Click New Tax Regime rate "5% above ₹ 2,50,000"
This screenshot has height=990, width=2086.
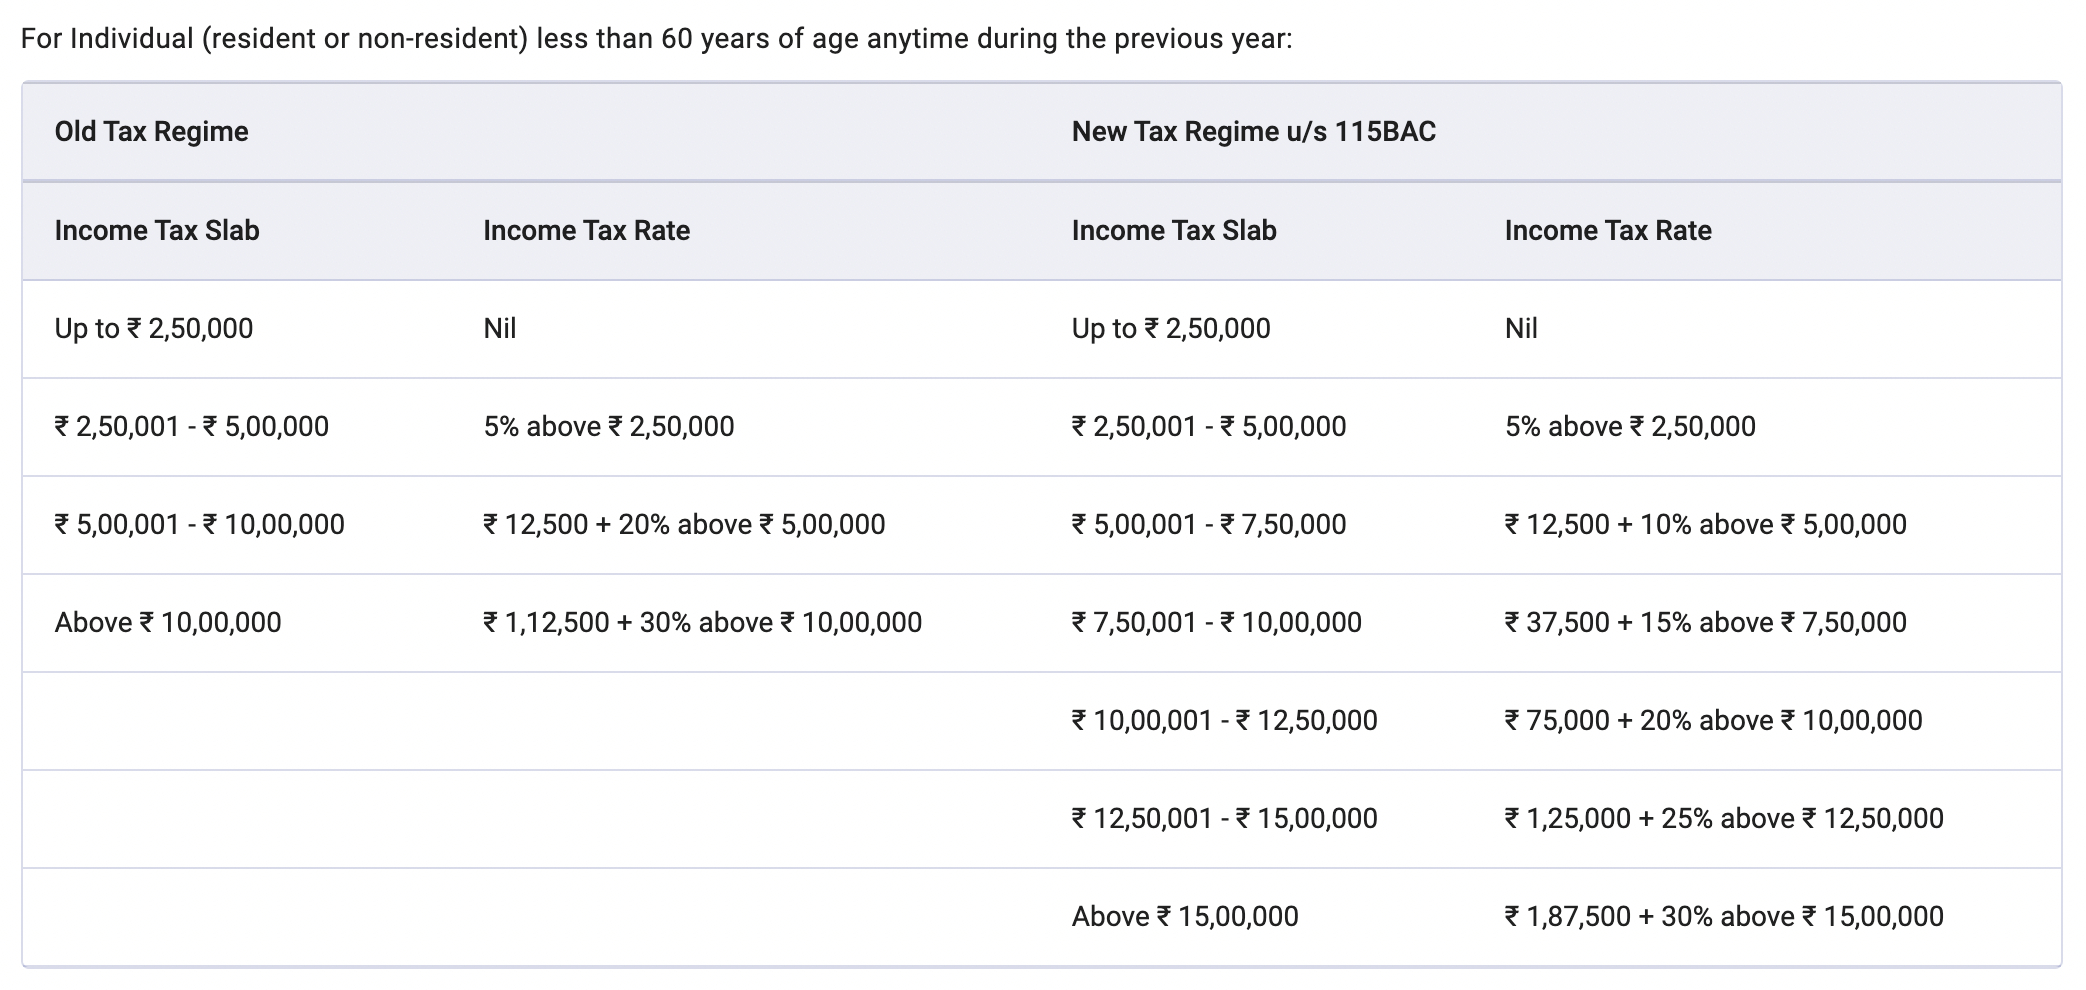click(x=1630, y=427)
